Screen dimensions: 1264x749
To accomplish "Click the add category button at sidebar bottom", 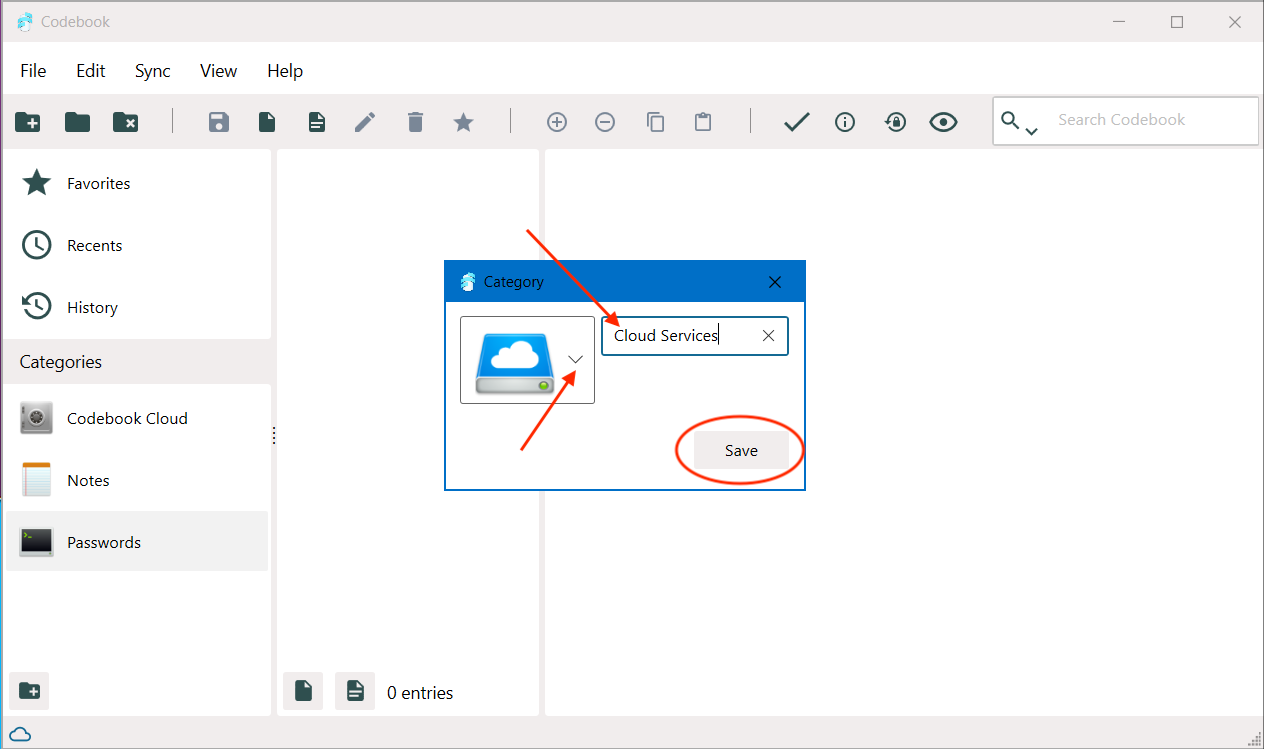I will pyautogui.click(x=29, y=691).
